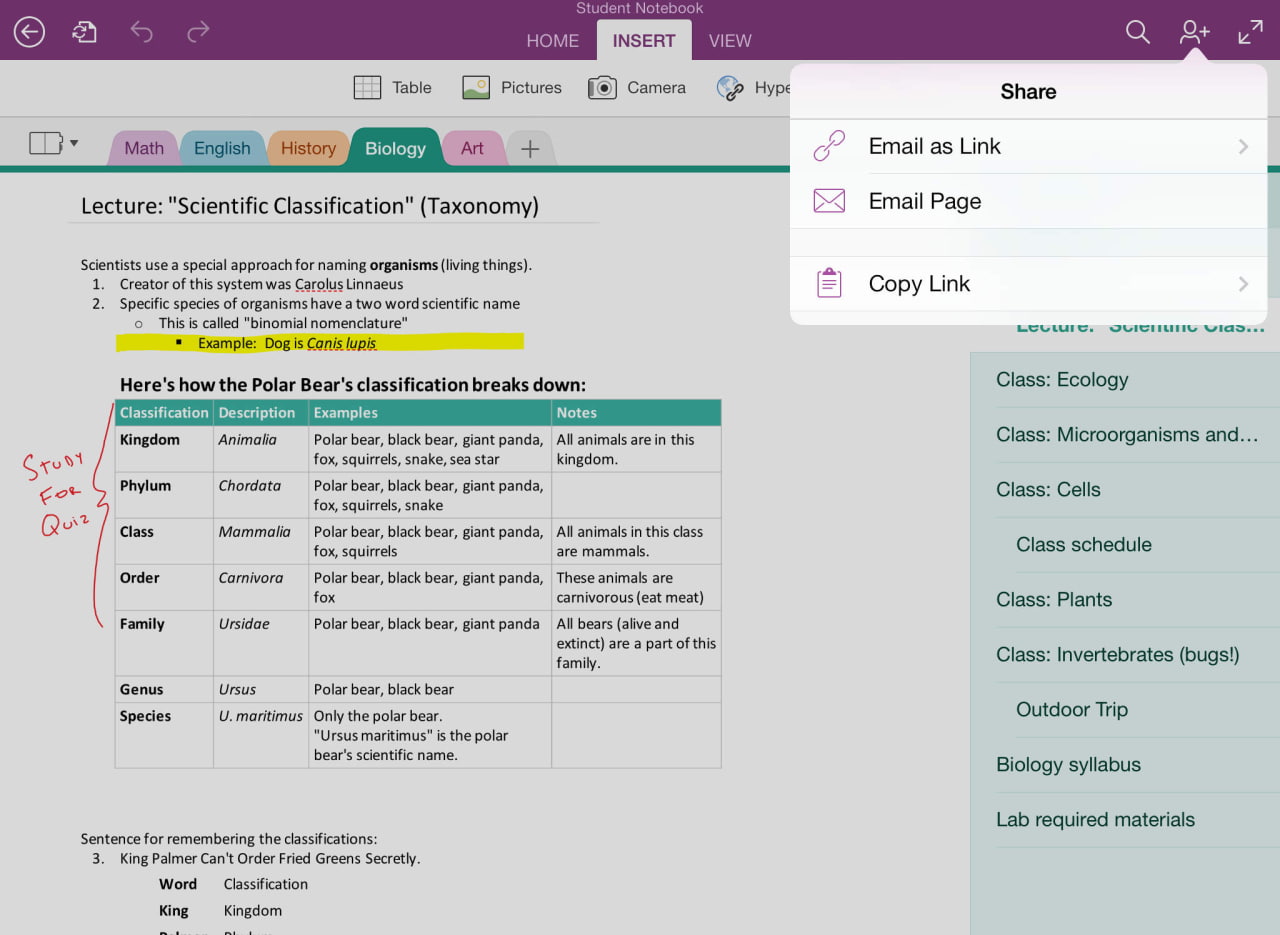Viewport: 1280px width, 935px height.
Task: Open the notebook list dropdown
Action: [x=54, y=144]
